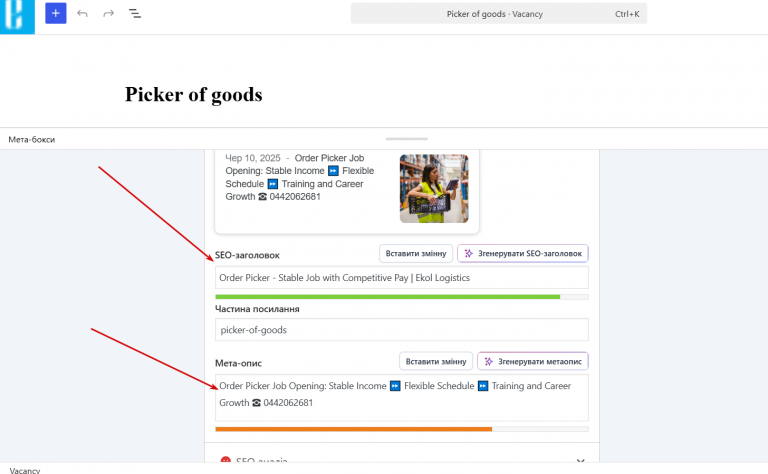The width and height of the screenshot is (768, 474).
Task: Expand the SEO analysis section chevron
Action: click(580, 460)
